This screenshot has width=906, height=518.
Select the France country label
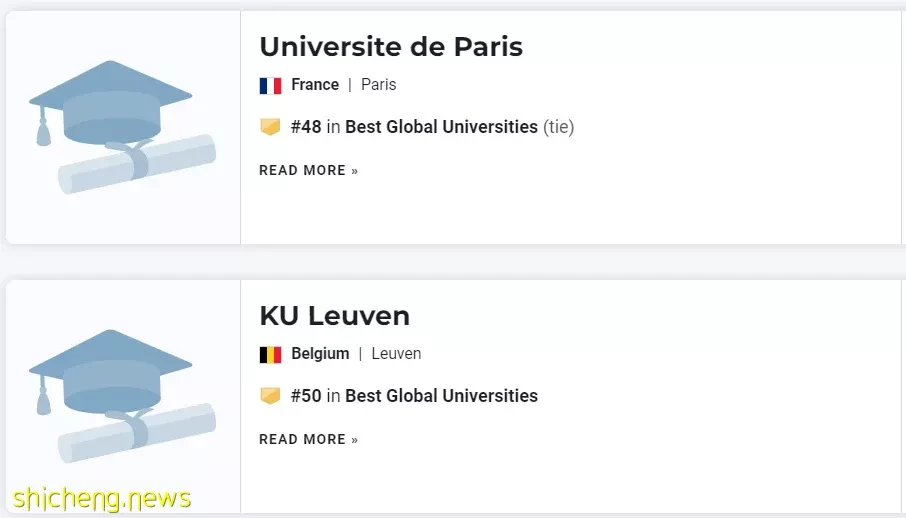[315, 84]
